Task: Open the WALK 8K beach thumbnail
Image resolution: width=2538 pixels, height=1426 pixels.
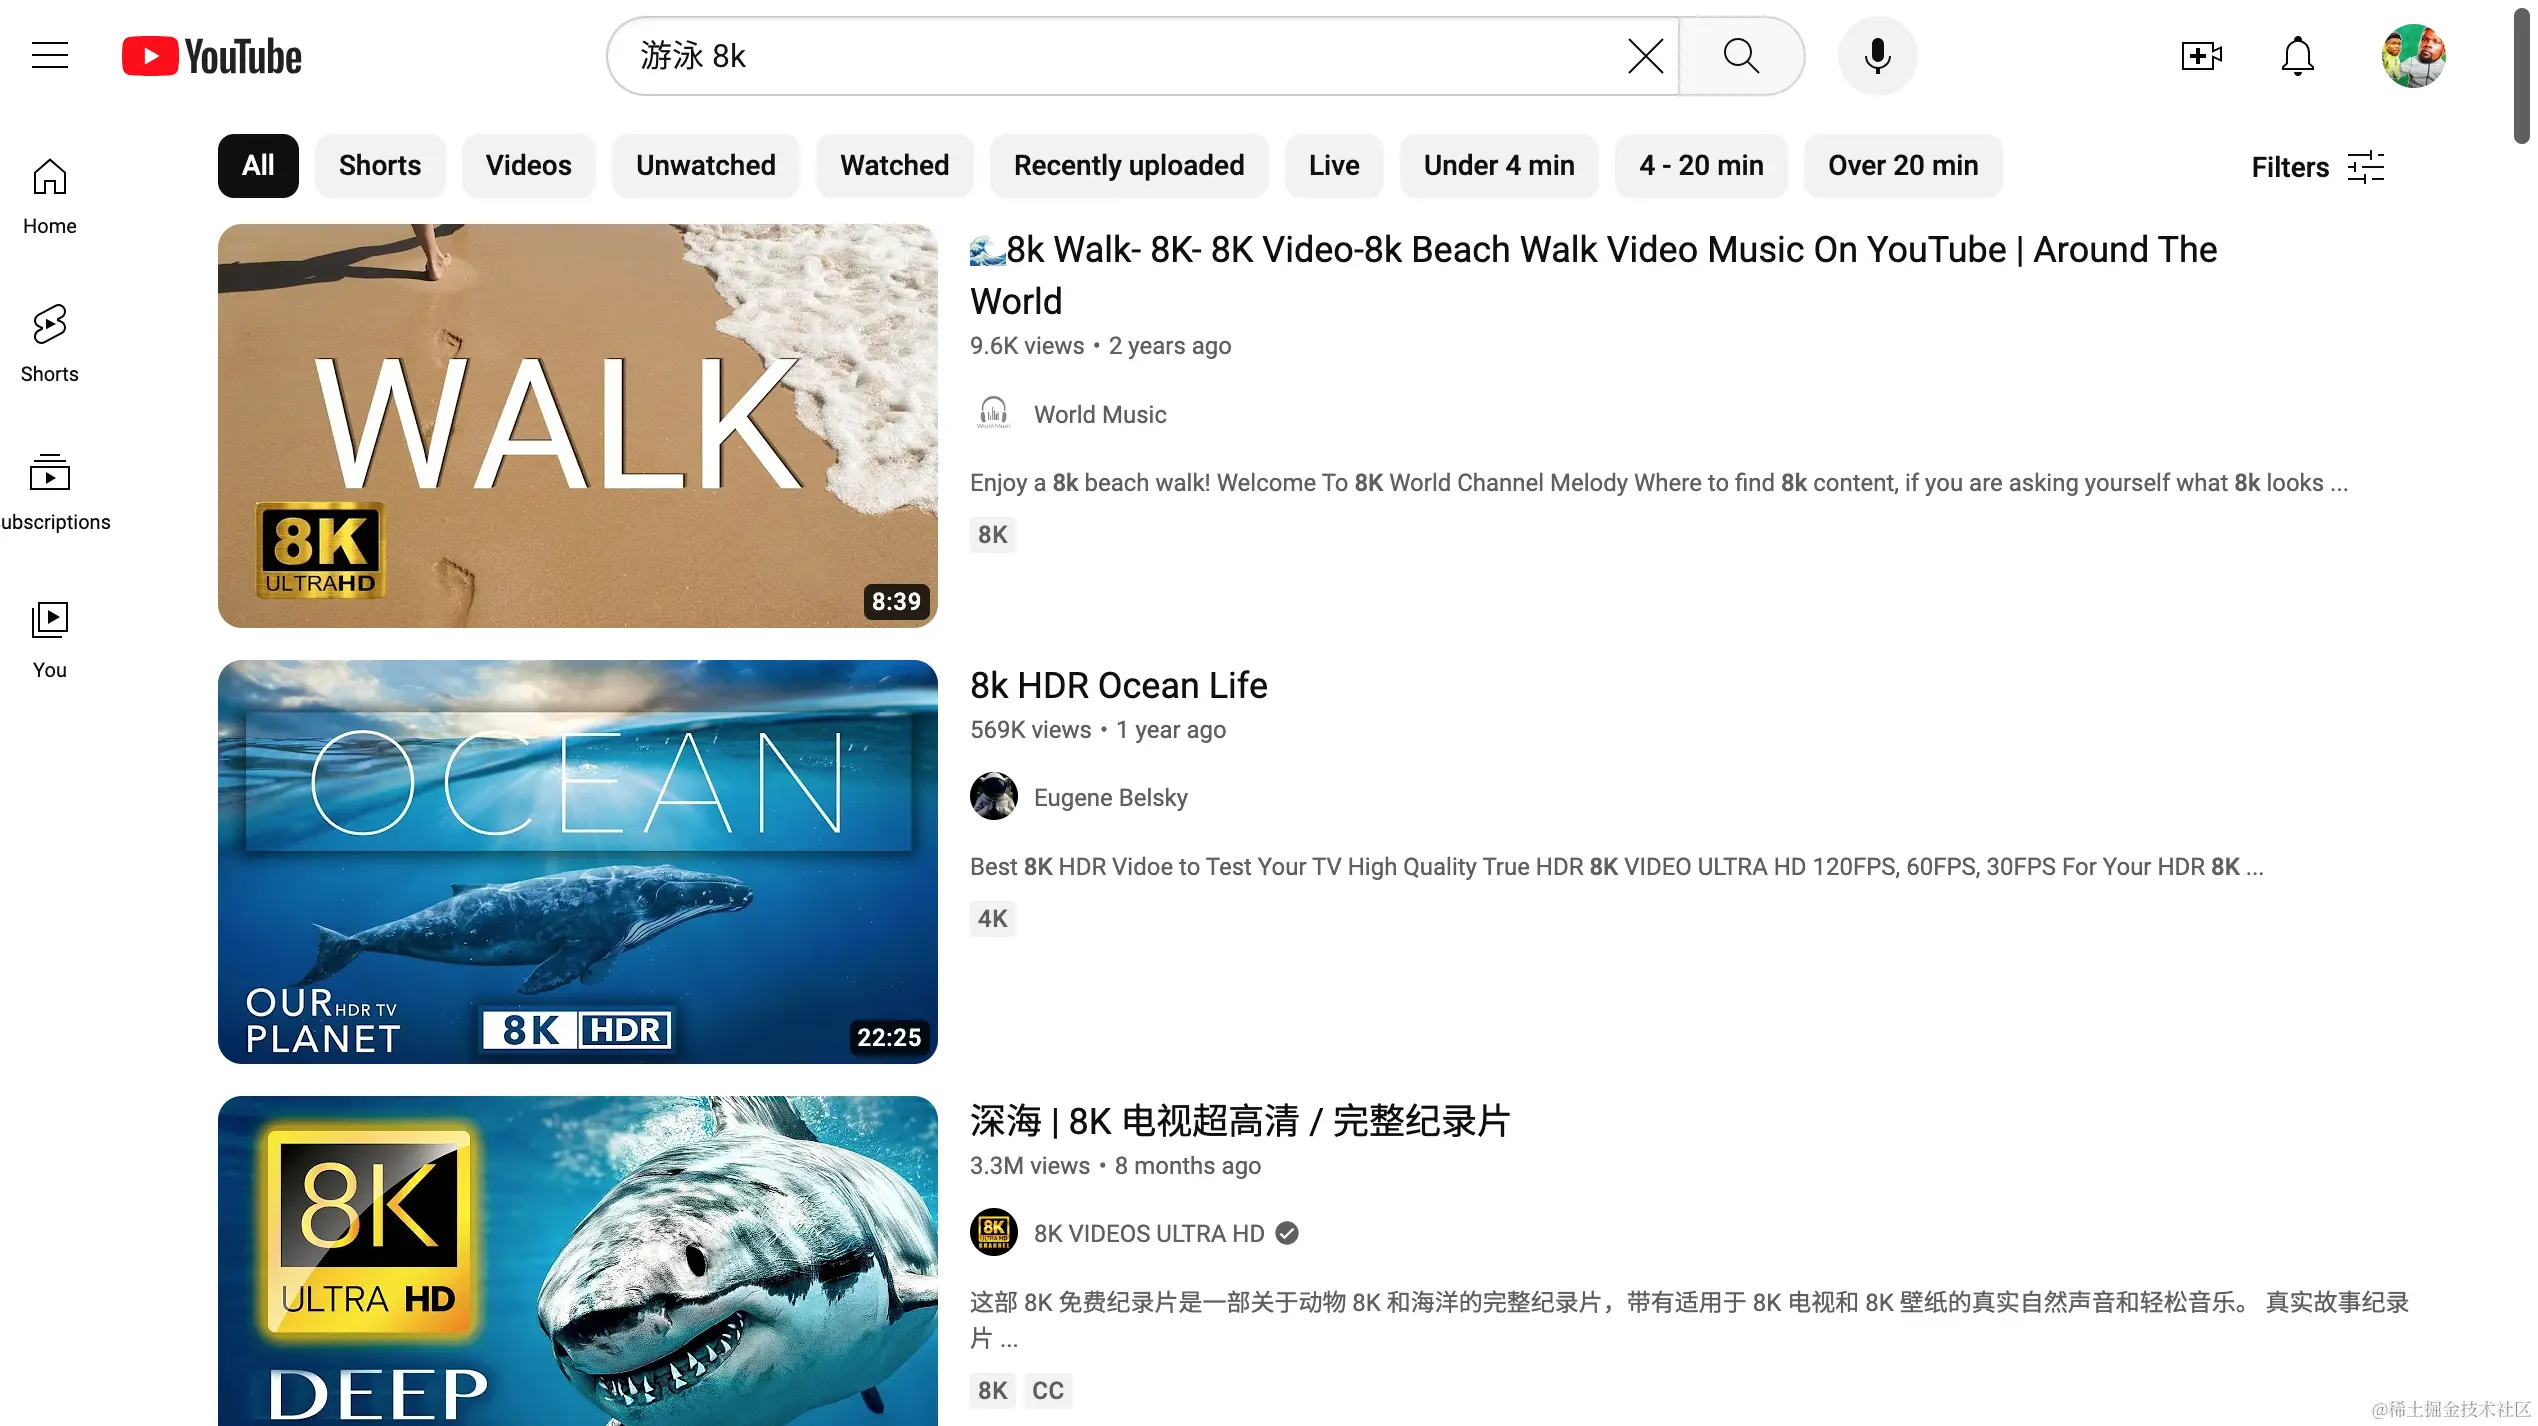Action: (x=578, y=426)
